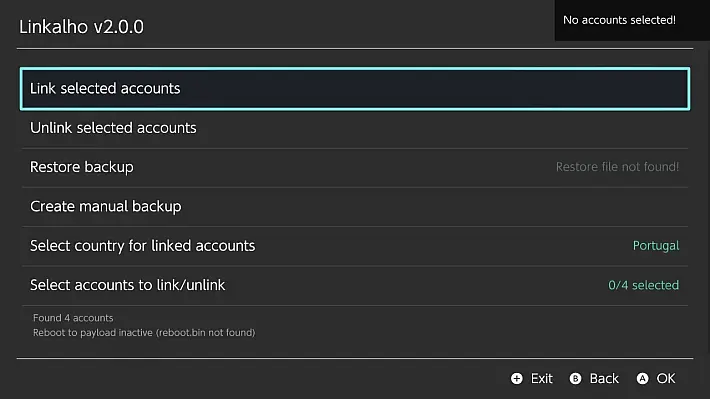Screen dimensions: 710x399
Task: Open Restore backup option
Action: (x=355, y=167)
